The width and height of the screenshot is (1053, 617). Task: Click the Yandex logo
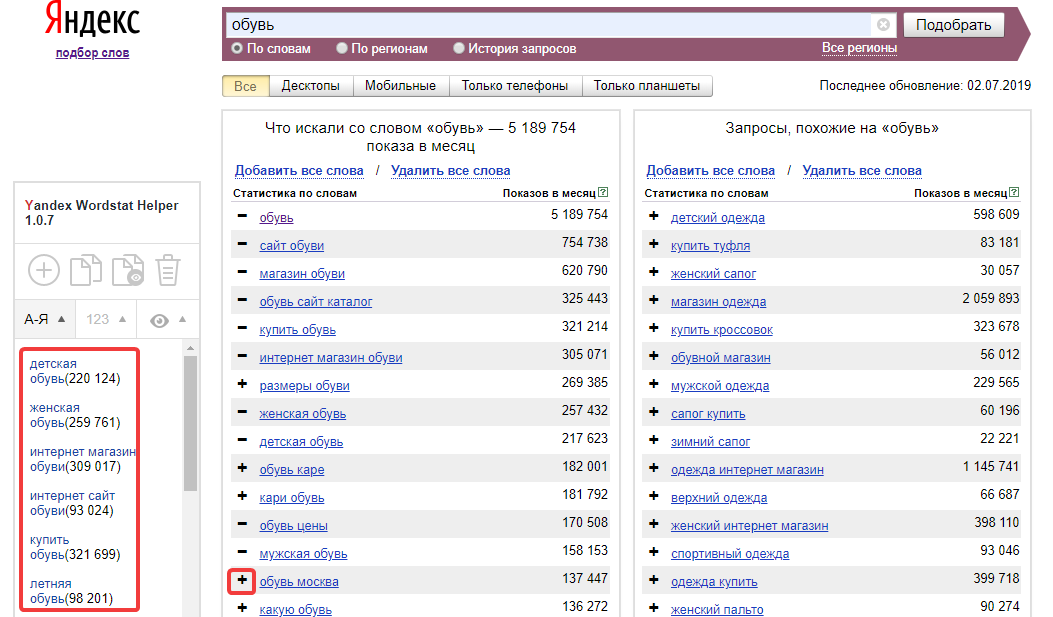coord(92,19)
